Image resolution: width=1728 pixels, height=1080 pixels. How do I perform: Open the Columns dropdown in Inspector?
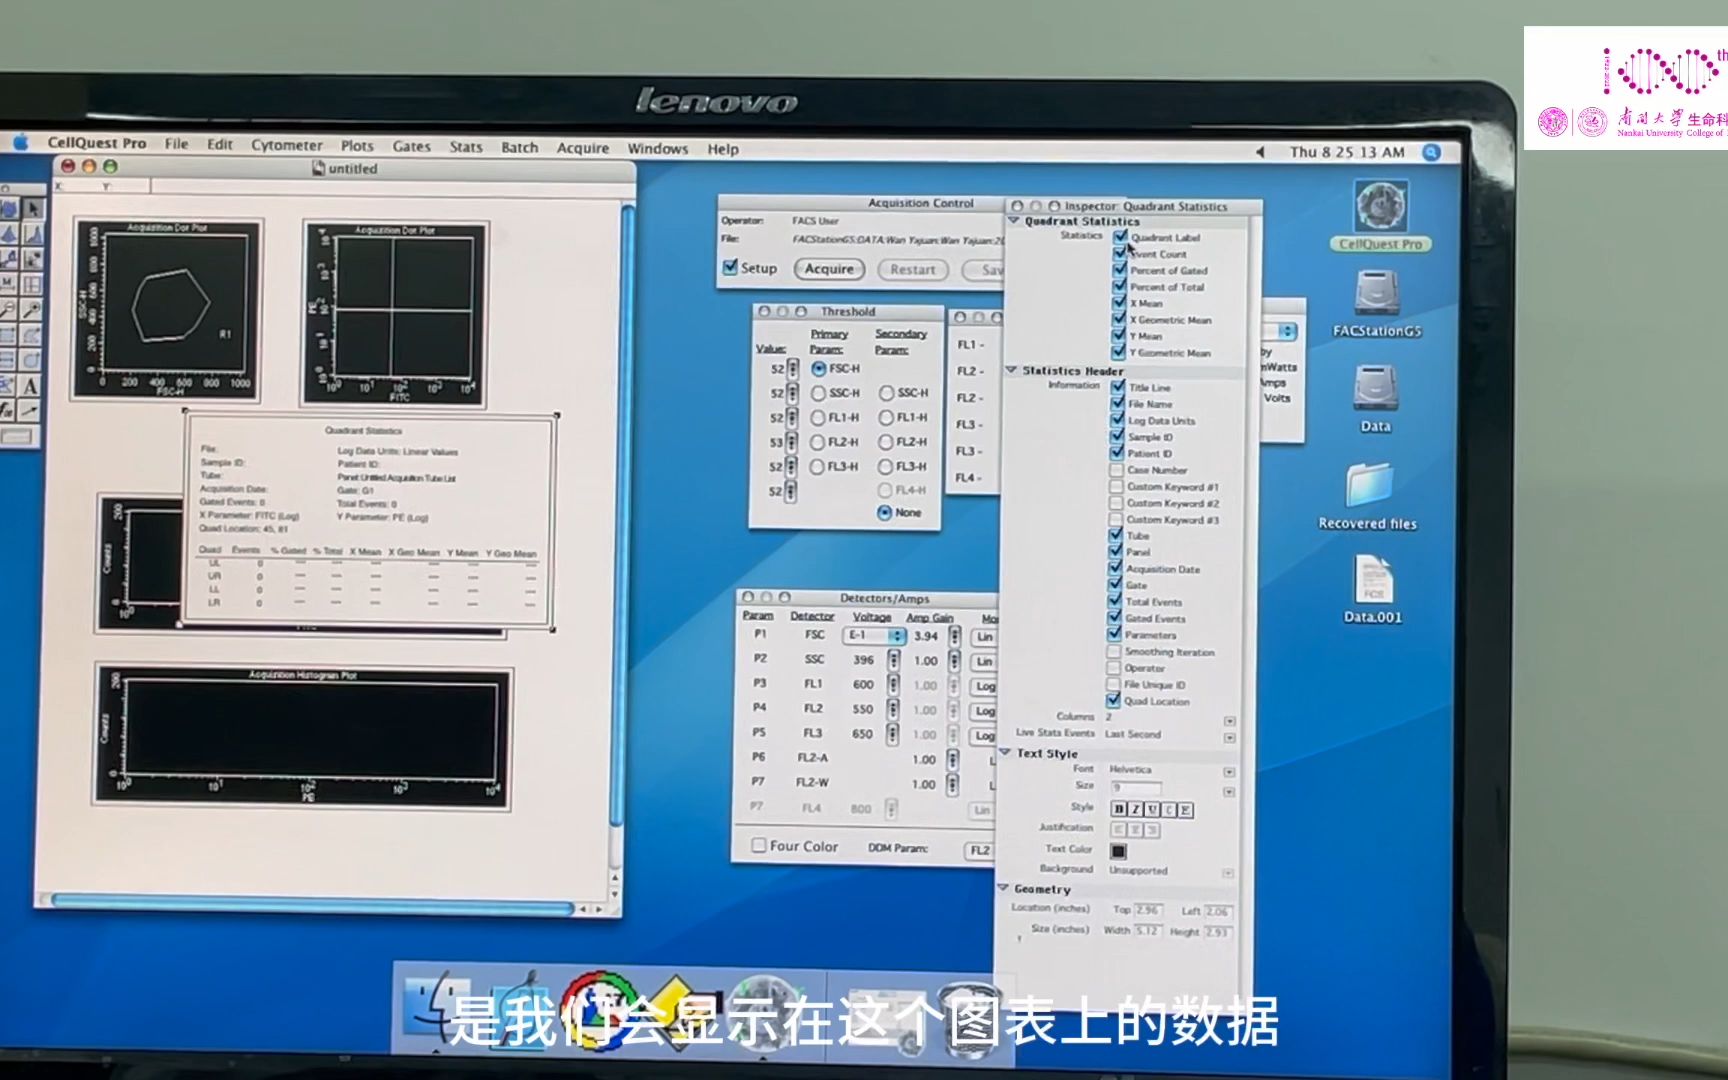pyautogui.click(x=1230, y=720)
